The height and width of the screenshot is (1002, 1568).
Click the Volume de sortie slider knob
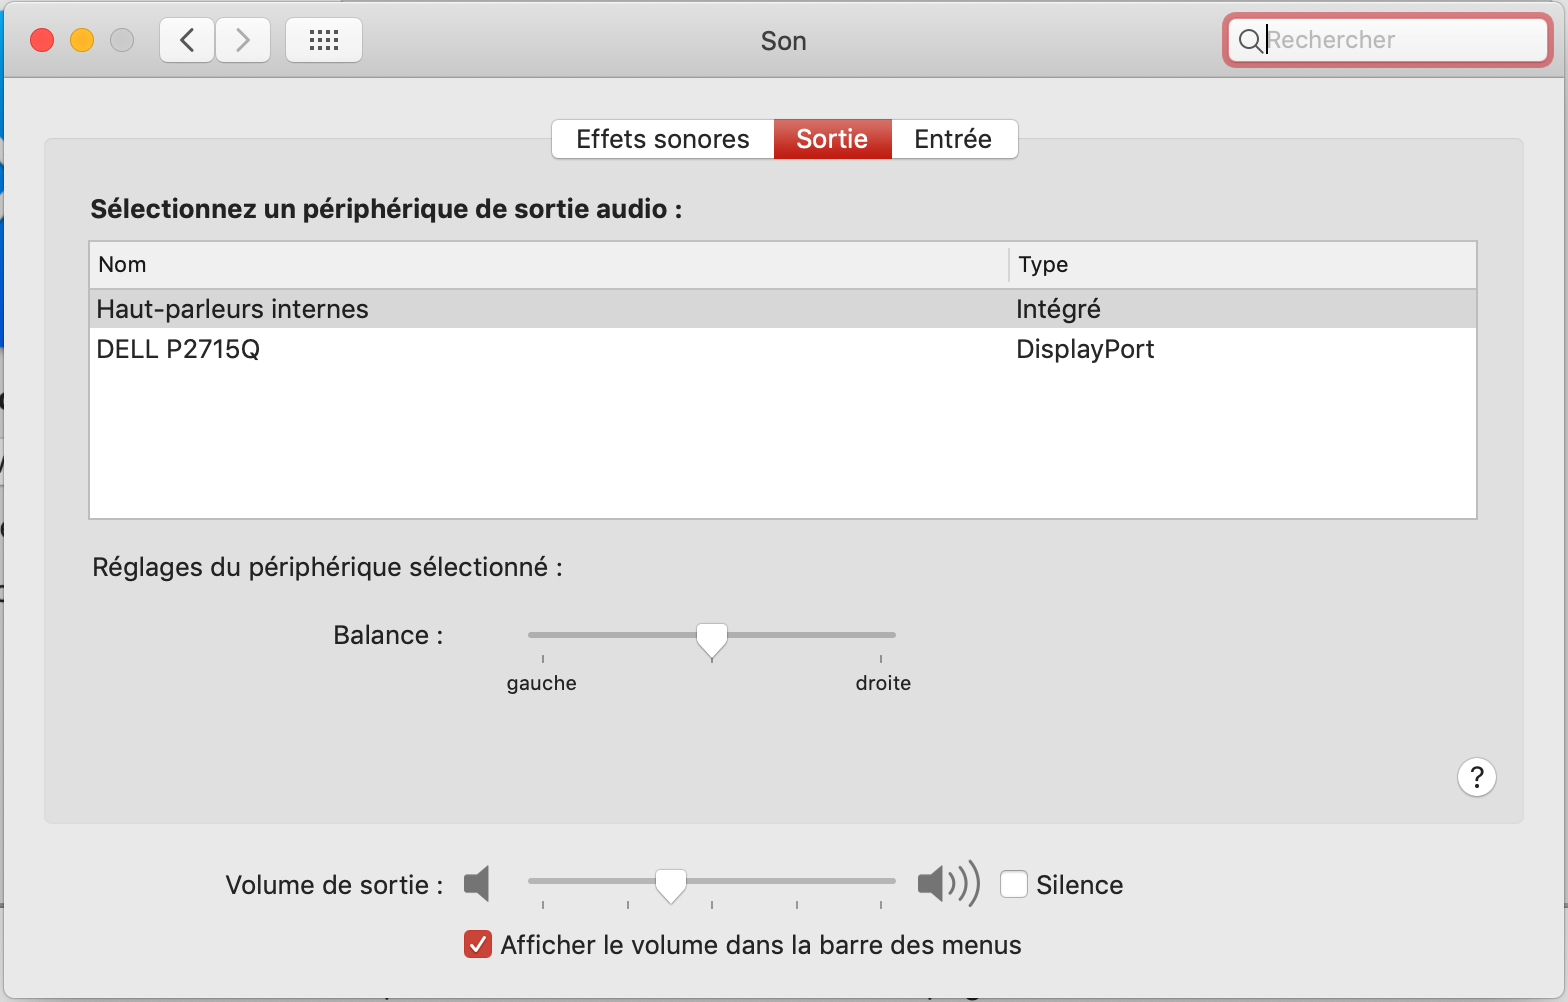(671, 884)
